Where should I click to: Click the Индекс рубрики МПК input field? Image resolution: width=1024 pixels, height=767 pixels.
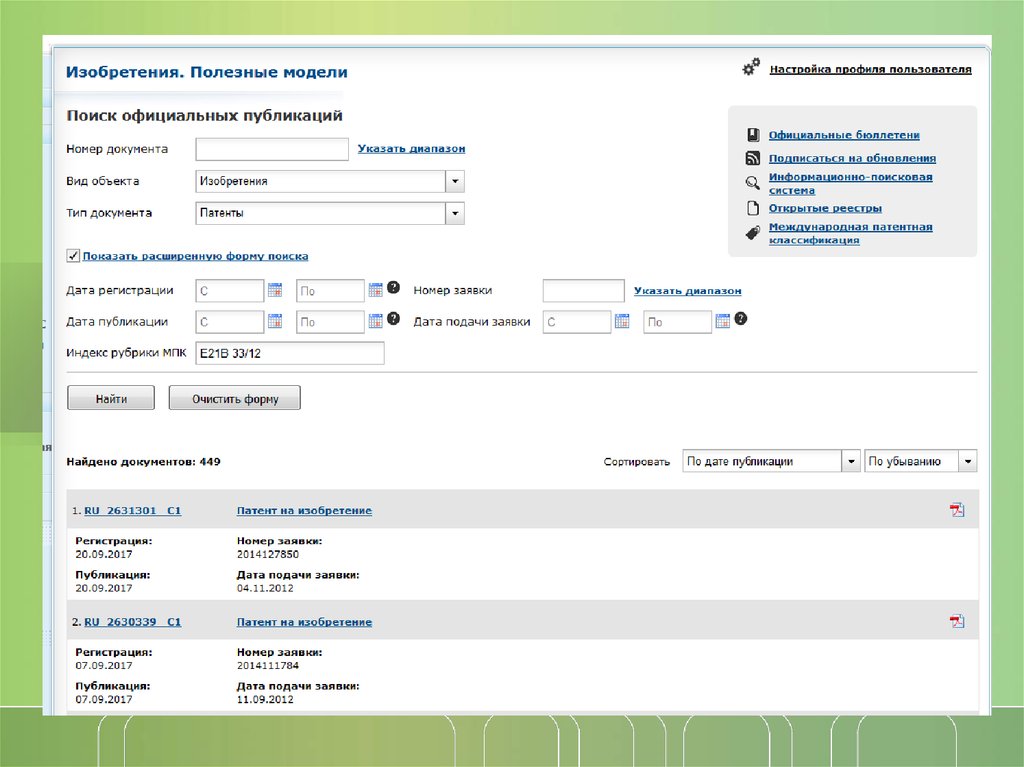289,353
